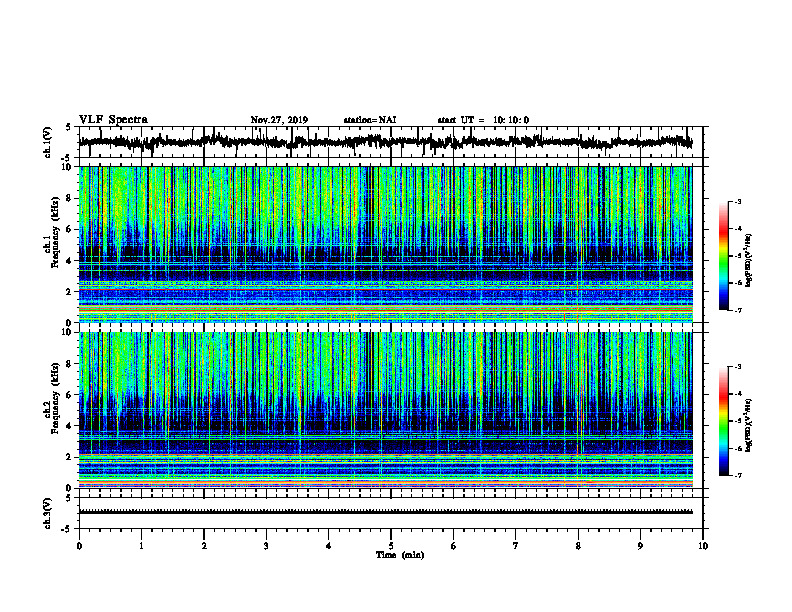The height and width of the screenshot is (612, 792).
Task: Click time axis tick label '3'
Action: click(266, 546)
